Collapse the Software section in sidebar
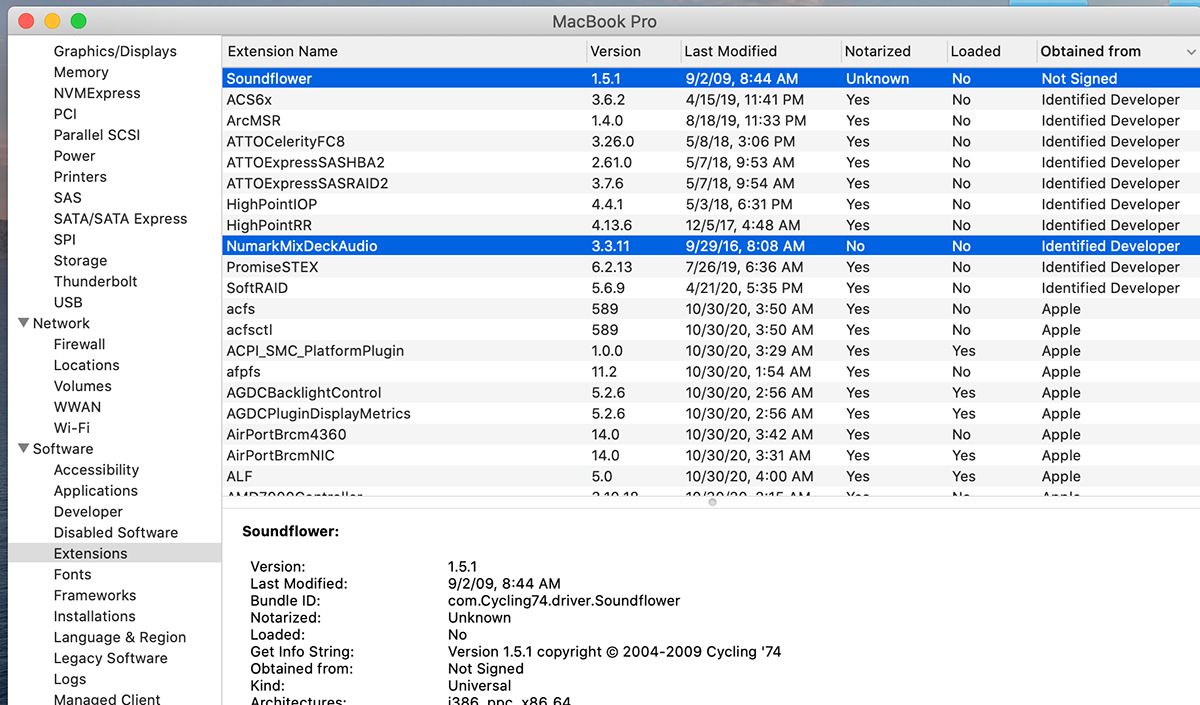1200x705 pixels. [x=23, y=448]
